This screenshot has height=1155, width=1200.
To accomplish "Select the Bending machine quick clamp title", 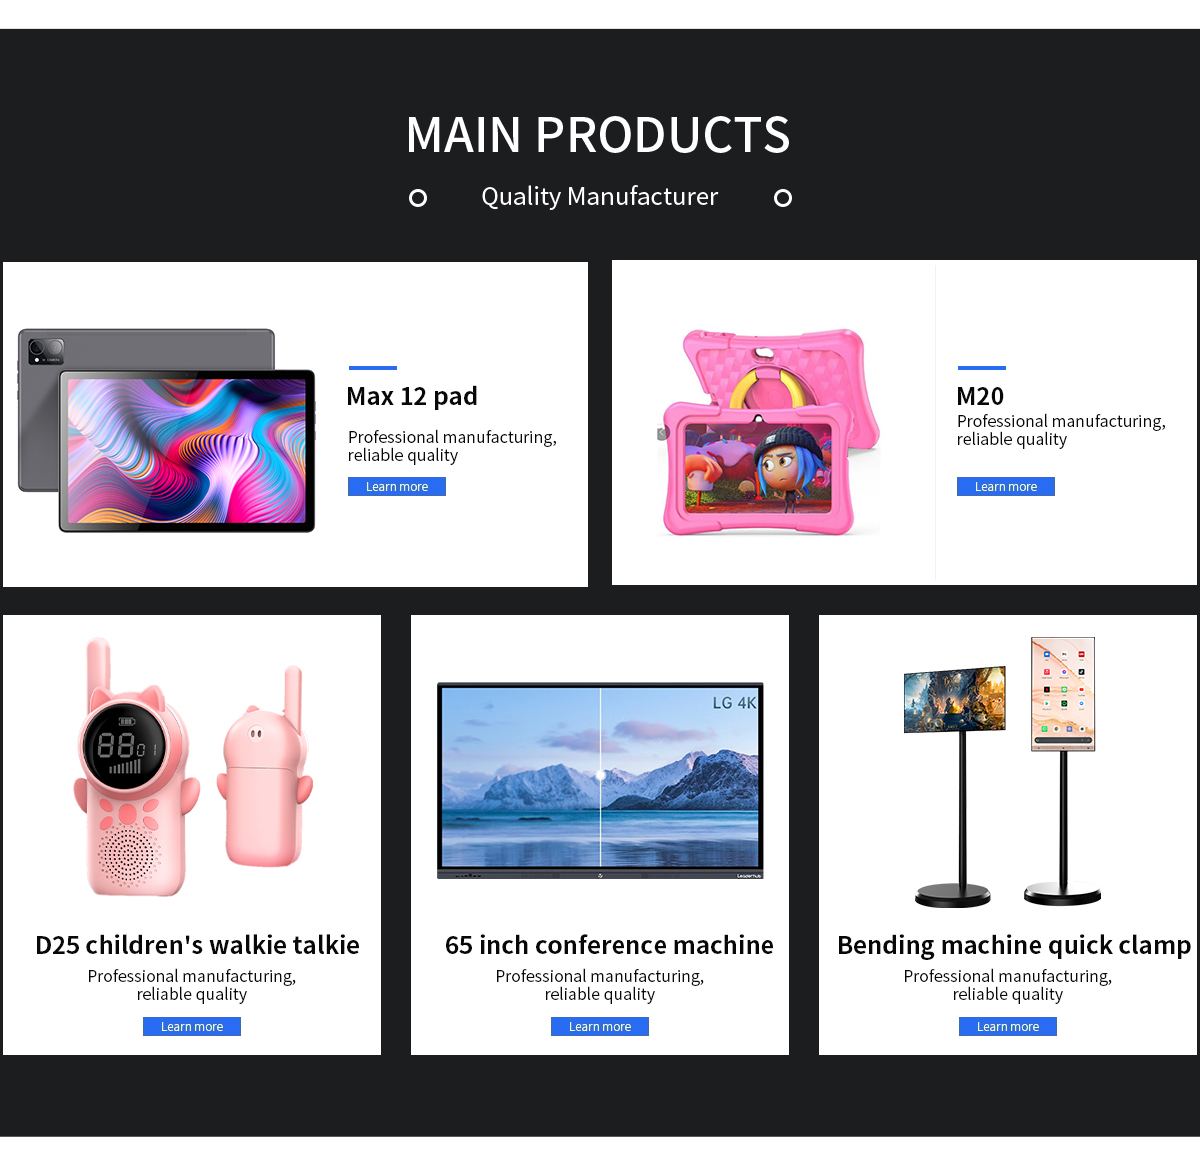I will pyautogui.click(x=1014, y=946).
